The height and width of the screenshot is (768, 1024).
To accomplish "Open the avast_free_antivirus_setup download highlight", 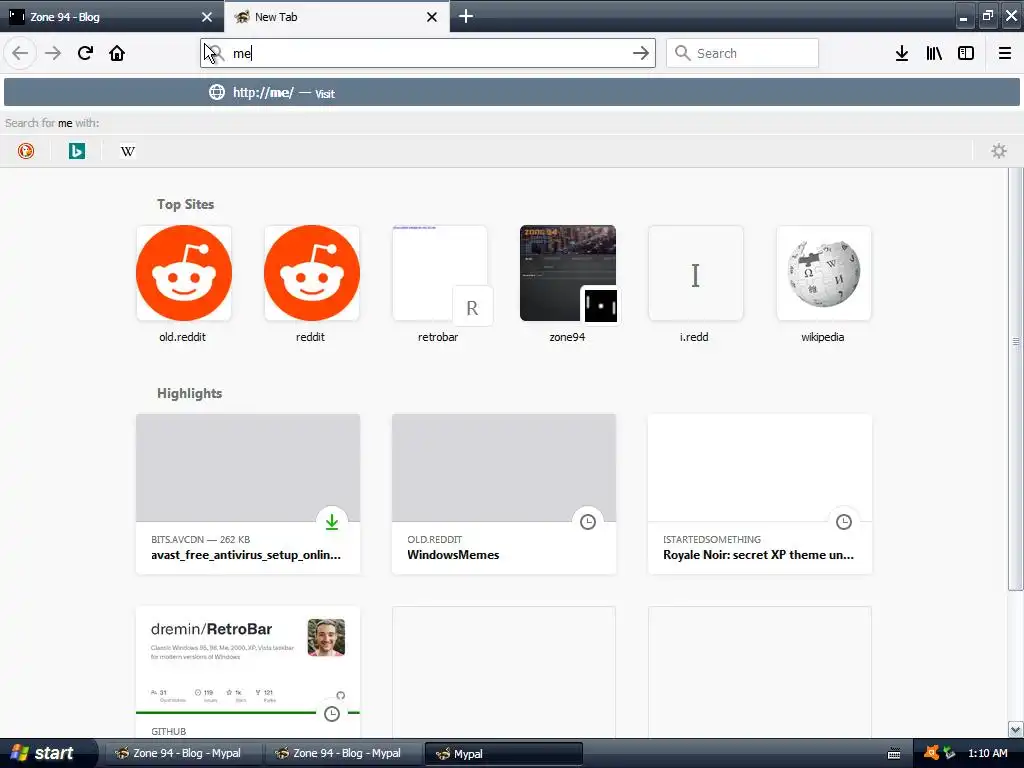I will (x=248, y=494).
